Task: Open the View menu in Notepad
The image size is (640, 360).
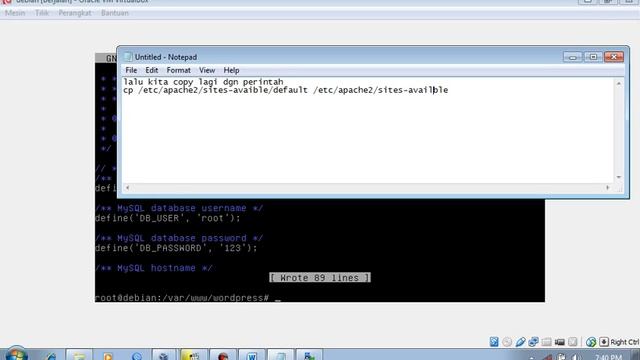Action: [207, 70]
